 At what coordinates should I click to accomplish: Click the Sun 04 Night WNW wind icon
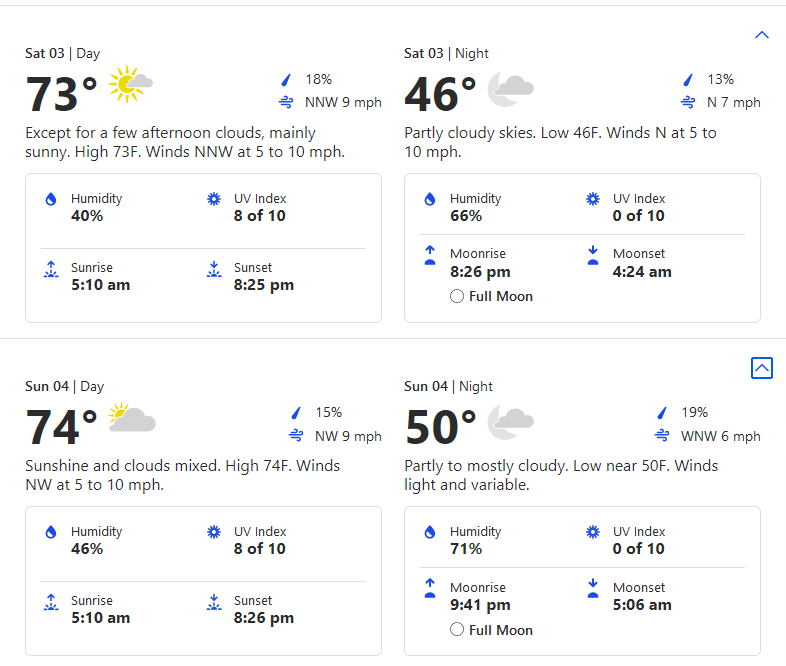662,435
